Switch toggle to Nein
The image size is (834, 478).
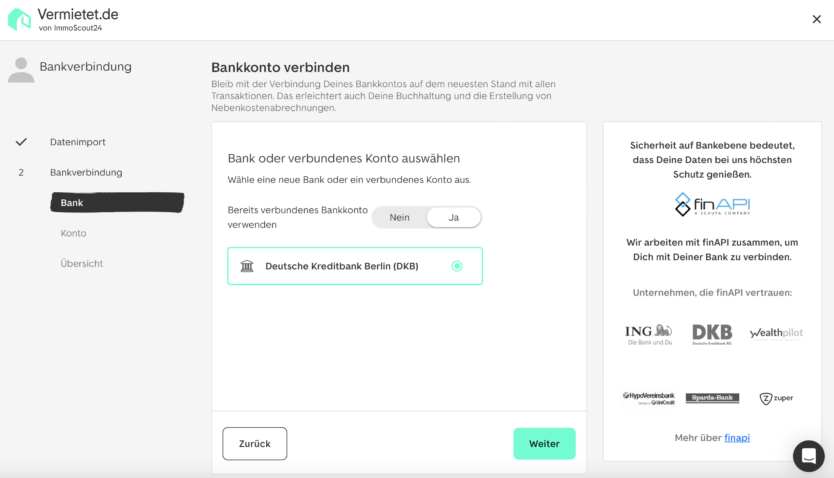point(399,217)
